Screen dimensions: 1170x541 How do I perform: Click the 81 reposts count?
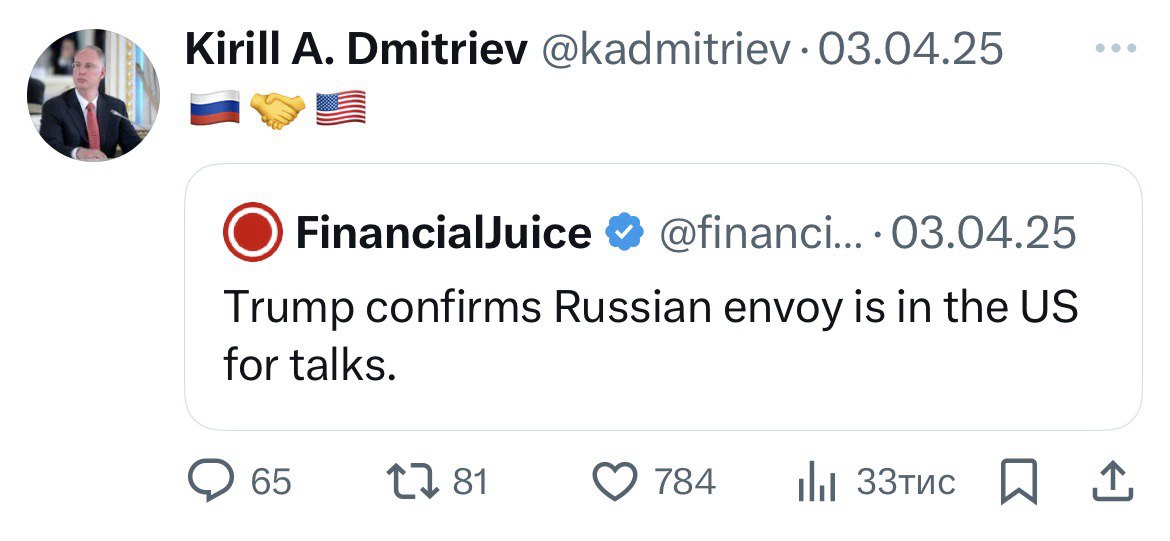(470, 482)
